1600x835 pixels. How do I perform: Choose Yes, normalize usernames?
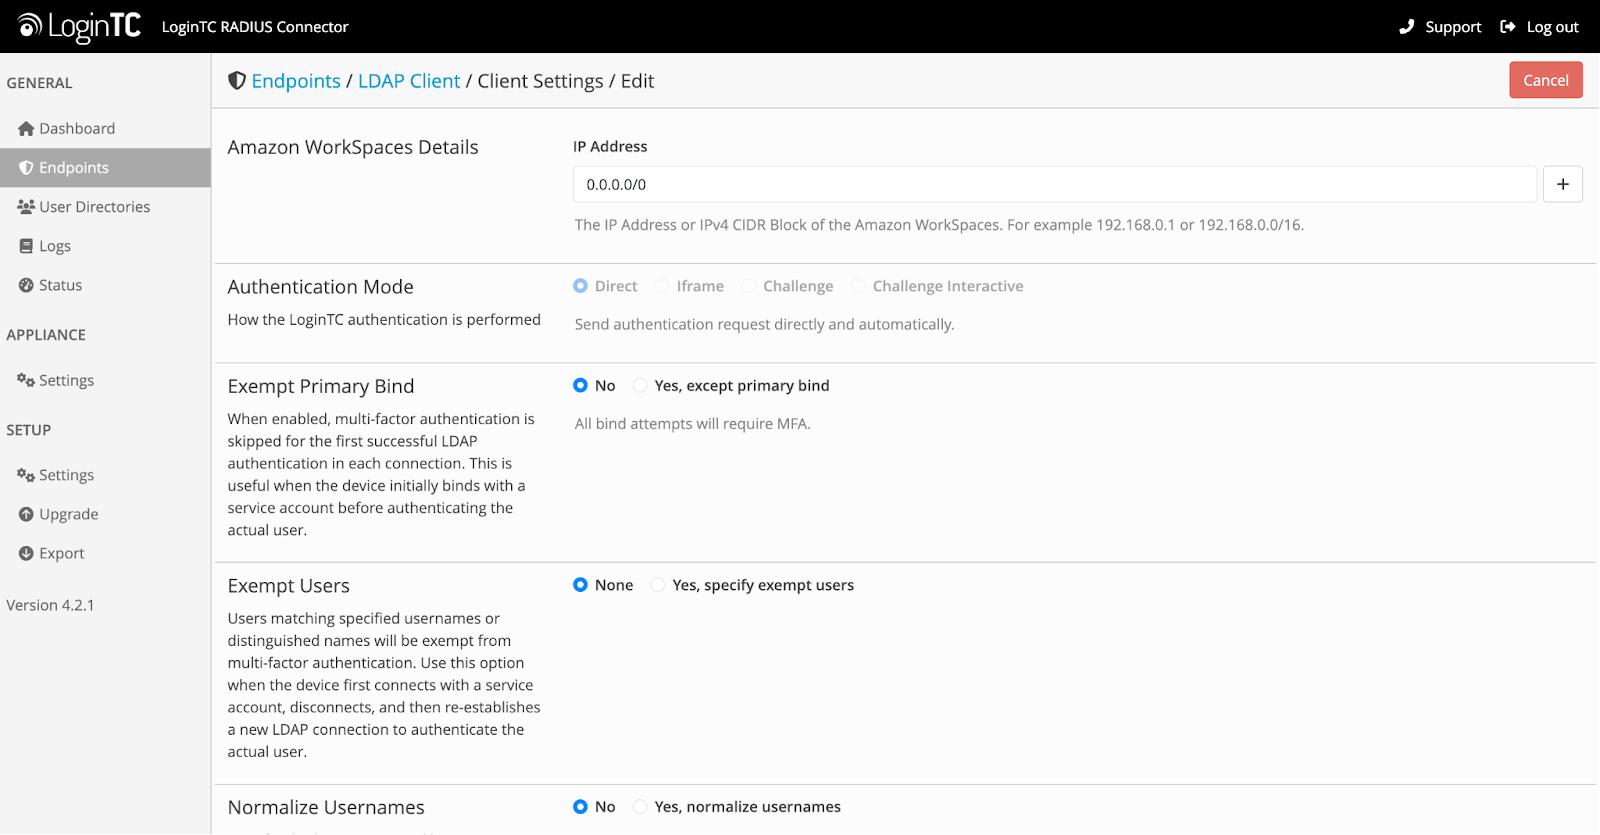tap(640, 807)
